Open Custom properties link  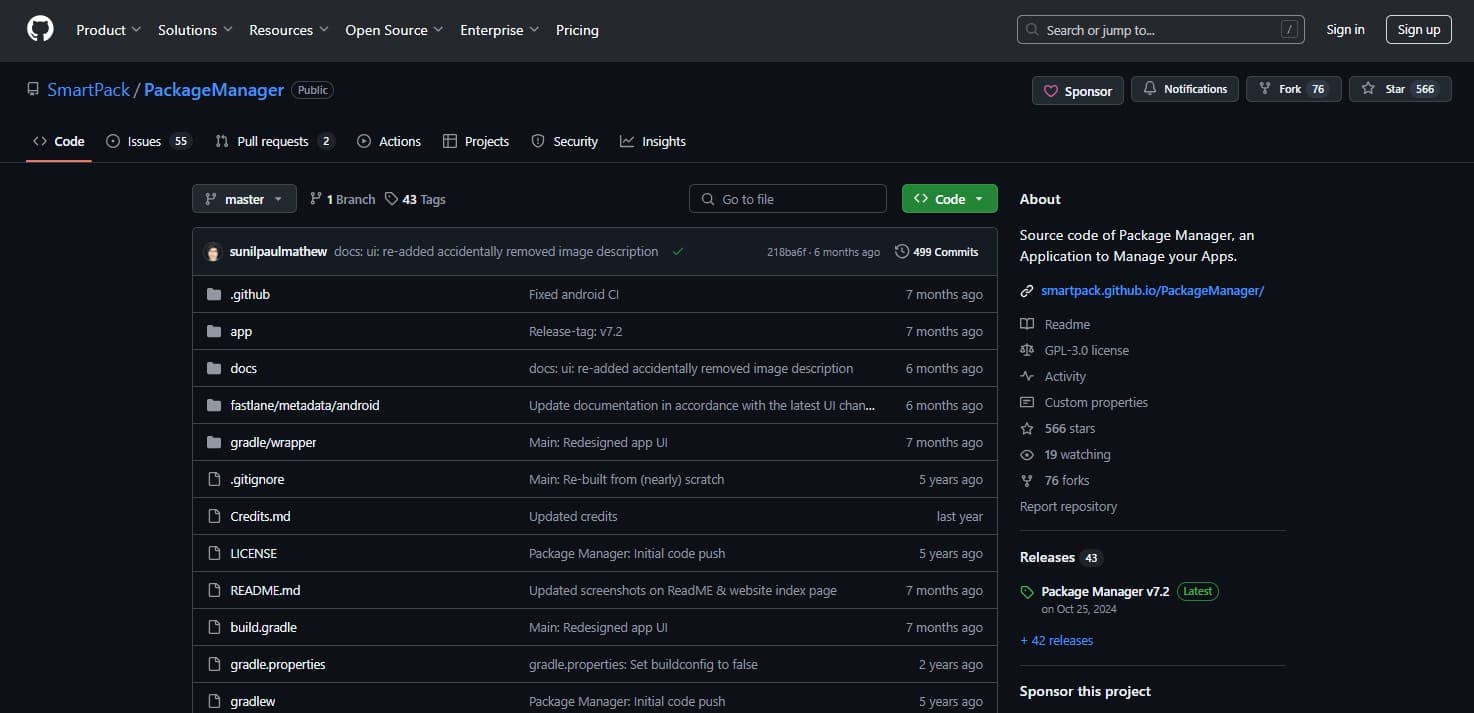pyautogui.click(x=1084, y=402)
